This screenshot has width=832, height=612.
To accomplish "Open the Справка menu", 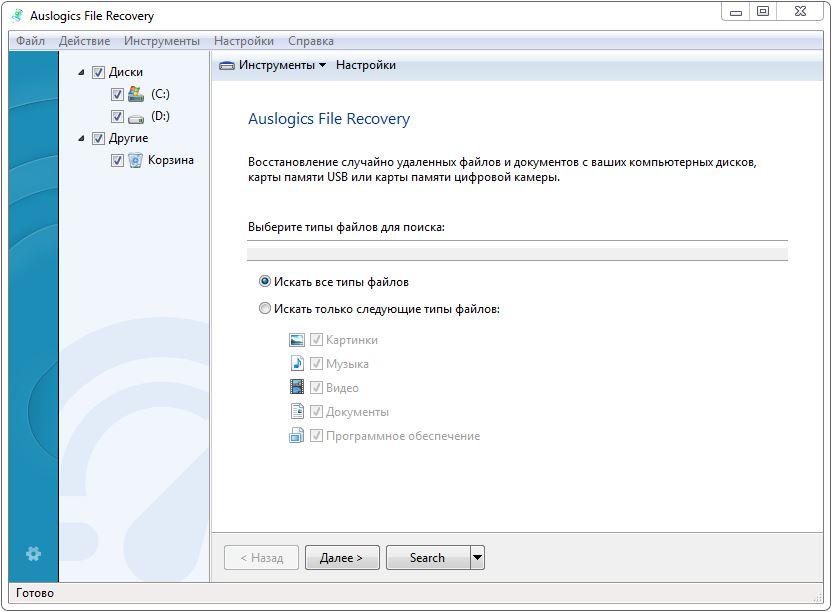I will [311, 41].
